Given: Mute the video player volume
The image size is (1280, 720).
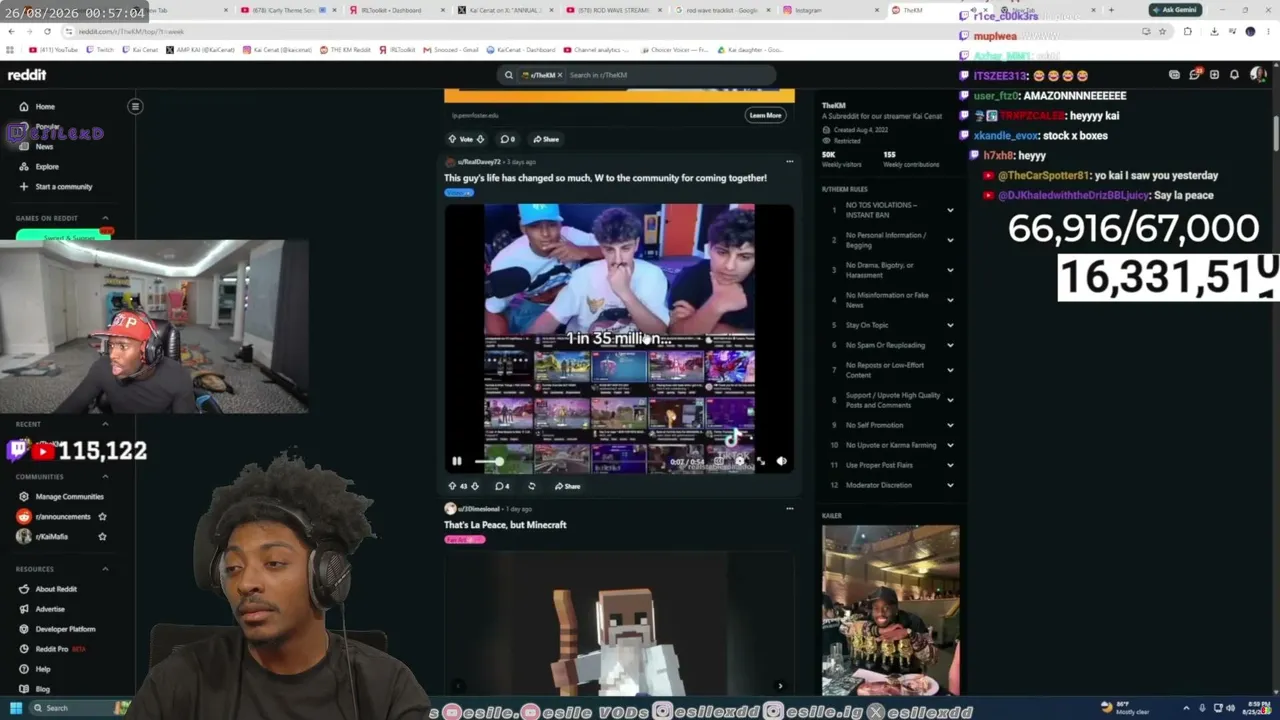Looking at the screenshot, I should click(x=782, y=461).
